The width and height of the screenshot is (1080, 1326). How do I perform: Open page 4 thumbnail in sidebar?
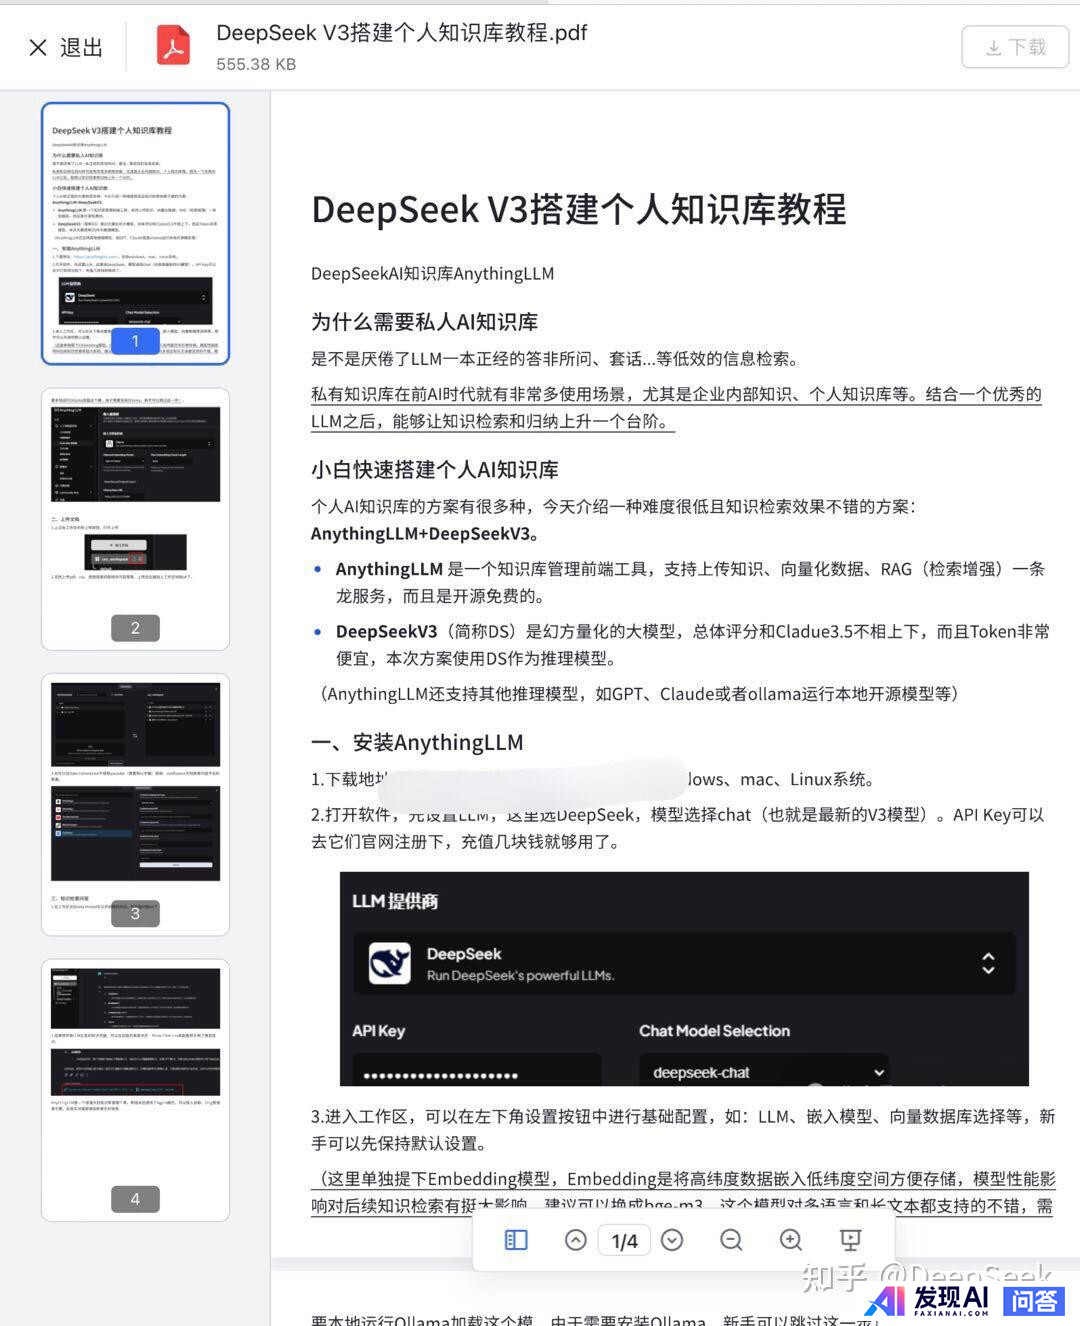(135, 1090)
